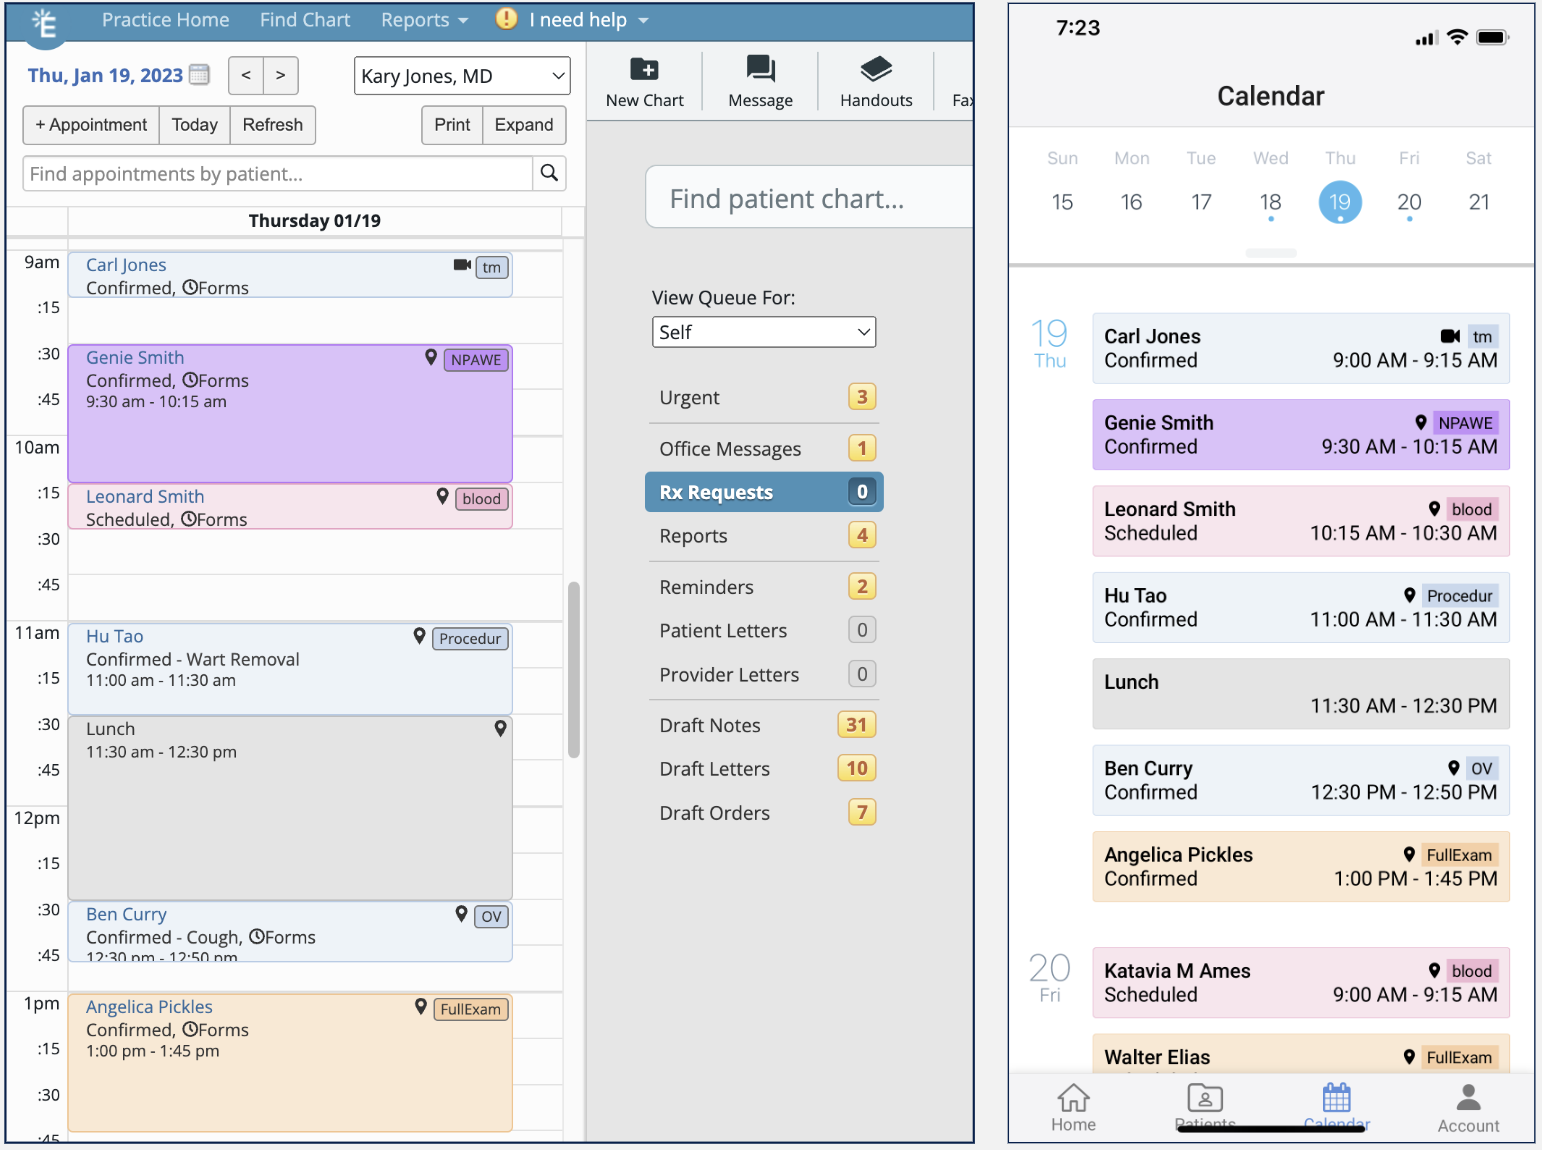
Task: Click the Refresh button
Action: 273,125
